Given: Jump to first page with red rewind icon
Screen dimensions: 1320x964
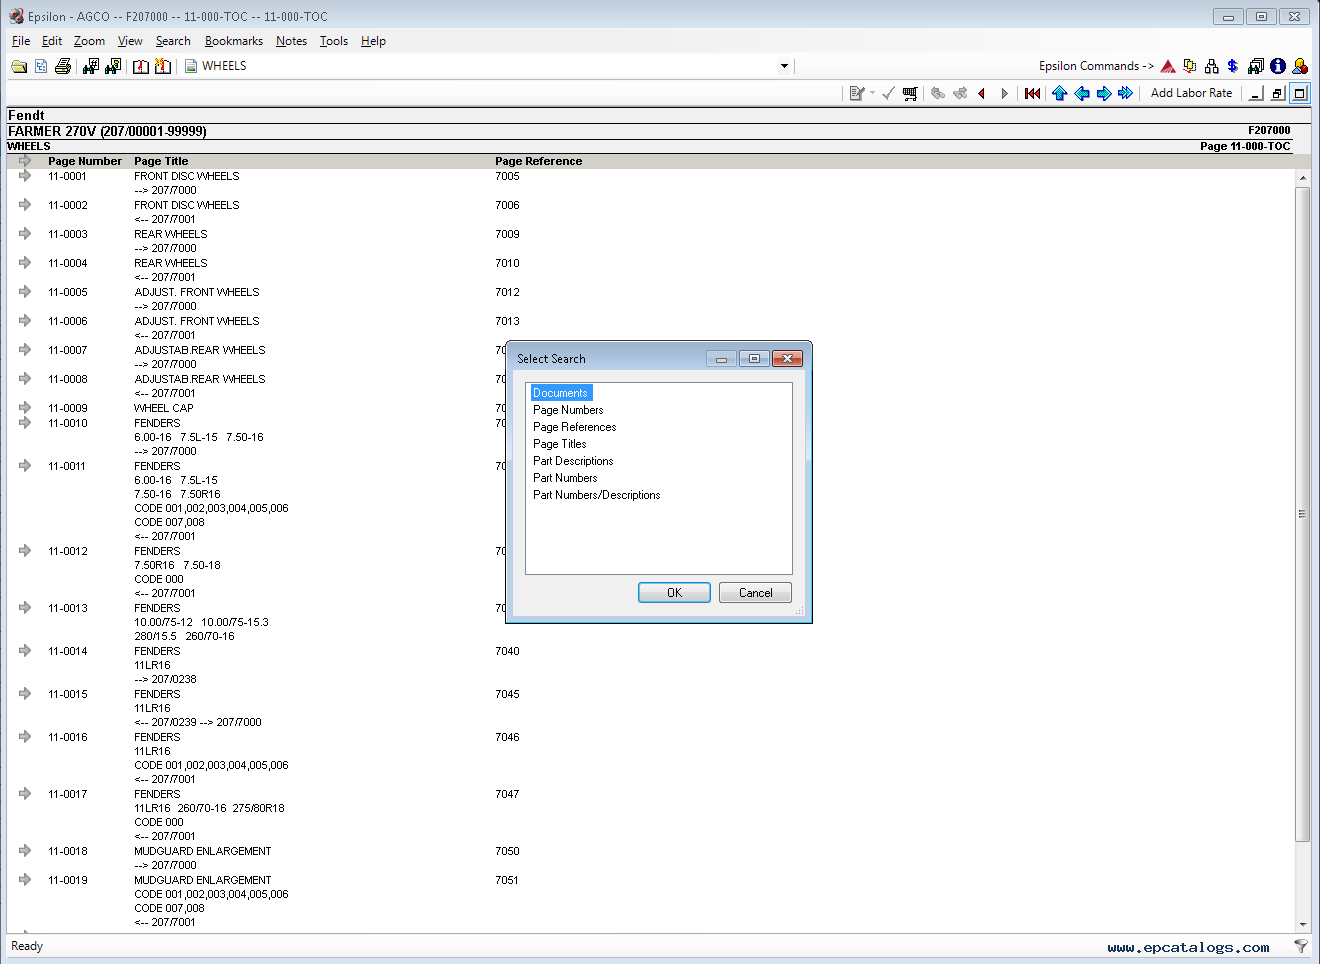Looking at the screenshot, I should coord(1033,93).
